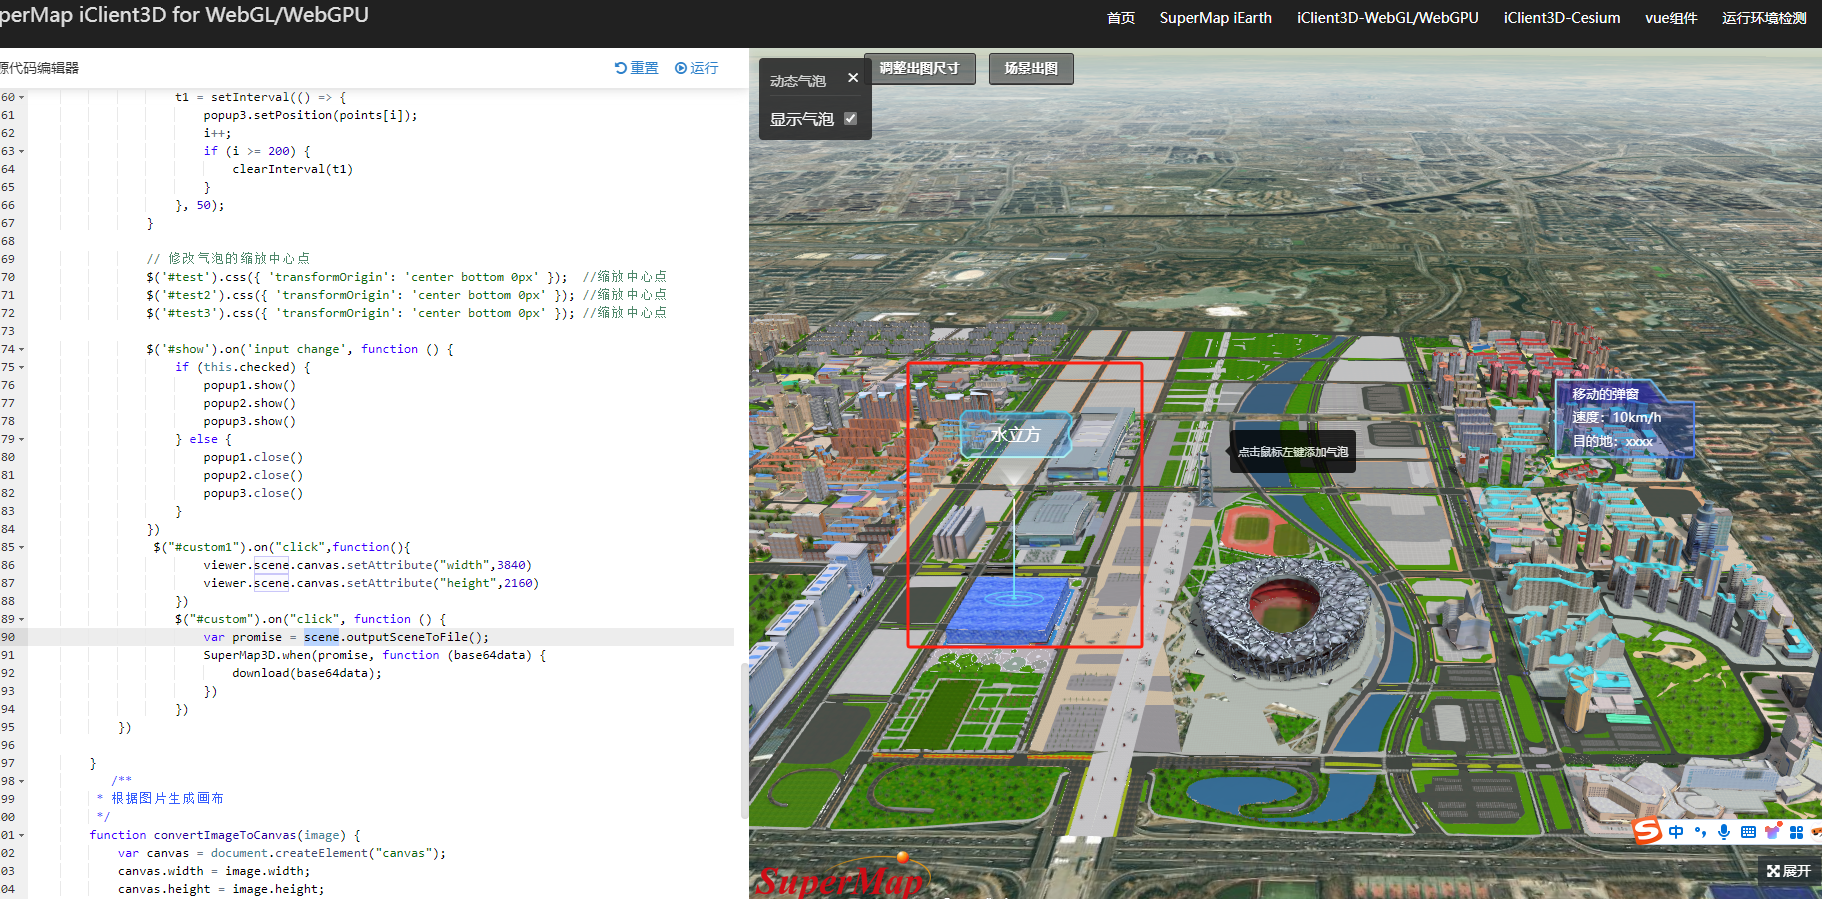The height and width of the screenshot is (899, 1822).
Task: Click code line with '#test2' transformOrigin
Action: click(406, 295)
